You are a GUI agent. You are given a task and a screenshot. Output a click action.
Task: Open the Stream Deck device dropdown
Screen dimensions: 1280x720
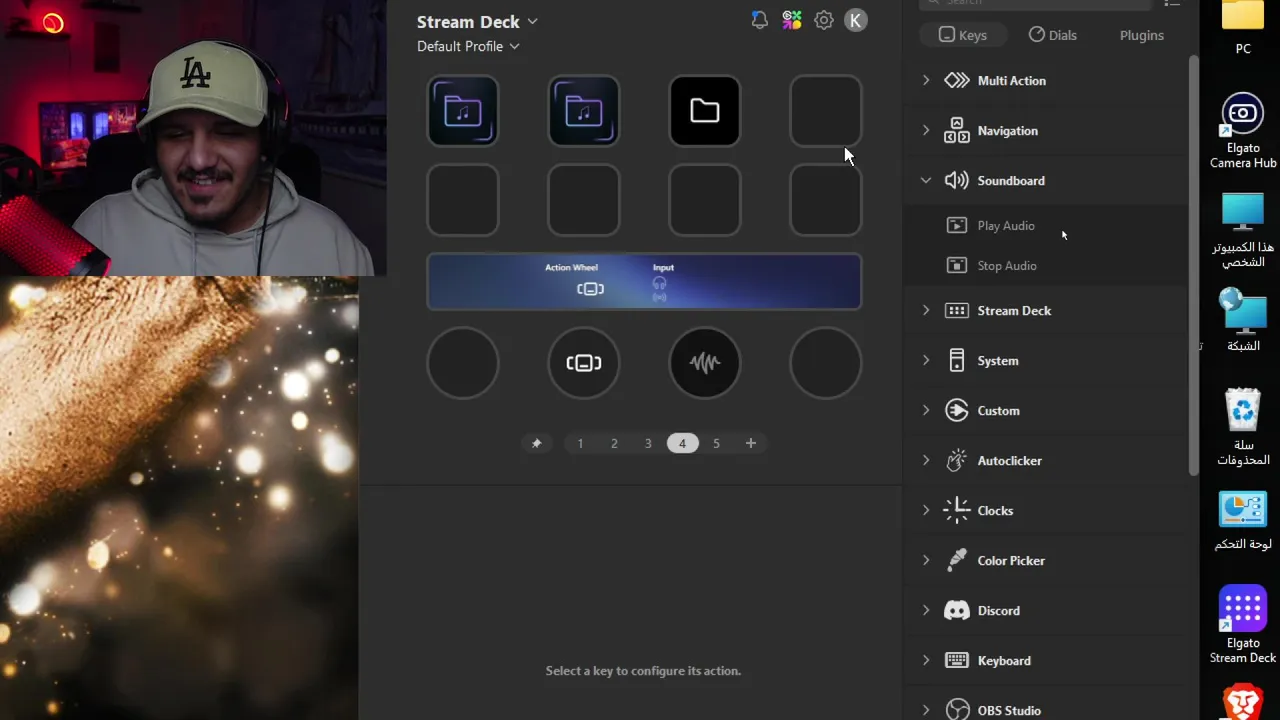click(x=477, y=21)
